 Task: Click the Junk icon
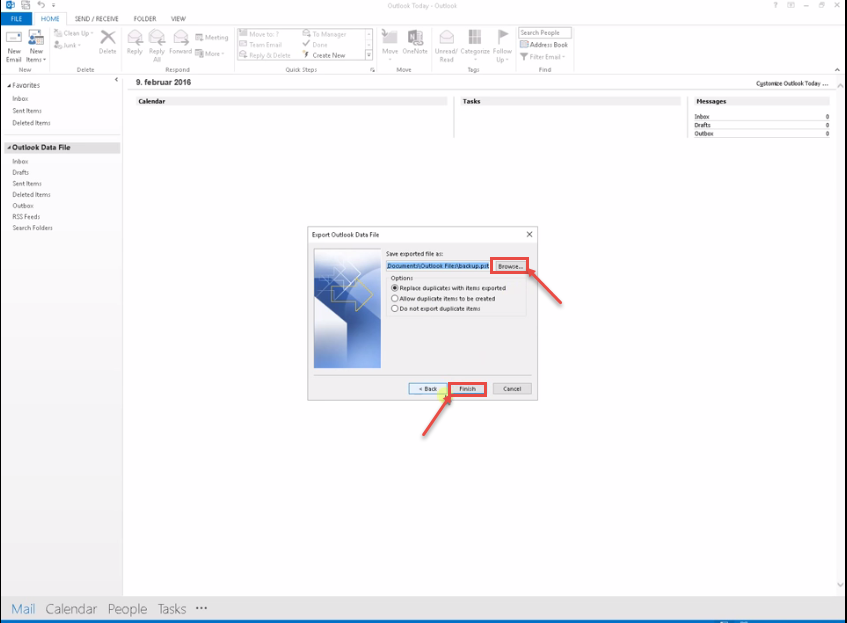(x=58, y=45)
